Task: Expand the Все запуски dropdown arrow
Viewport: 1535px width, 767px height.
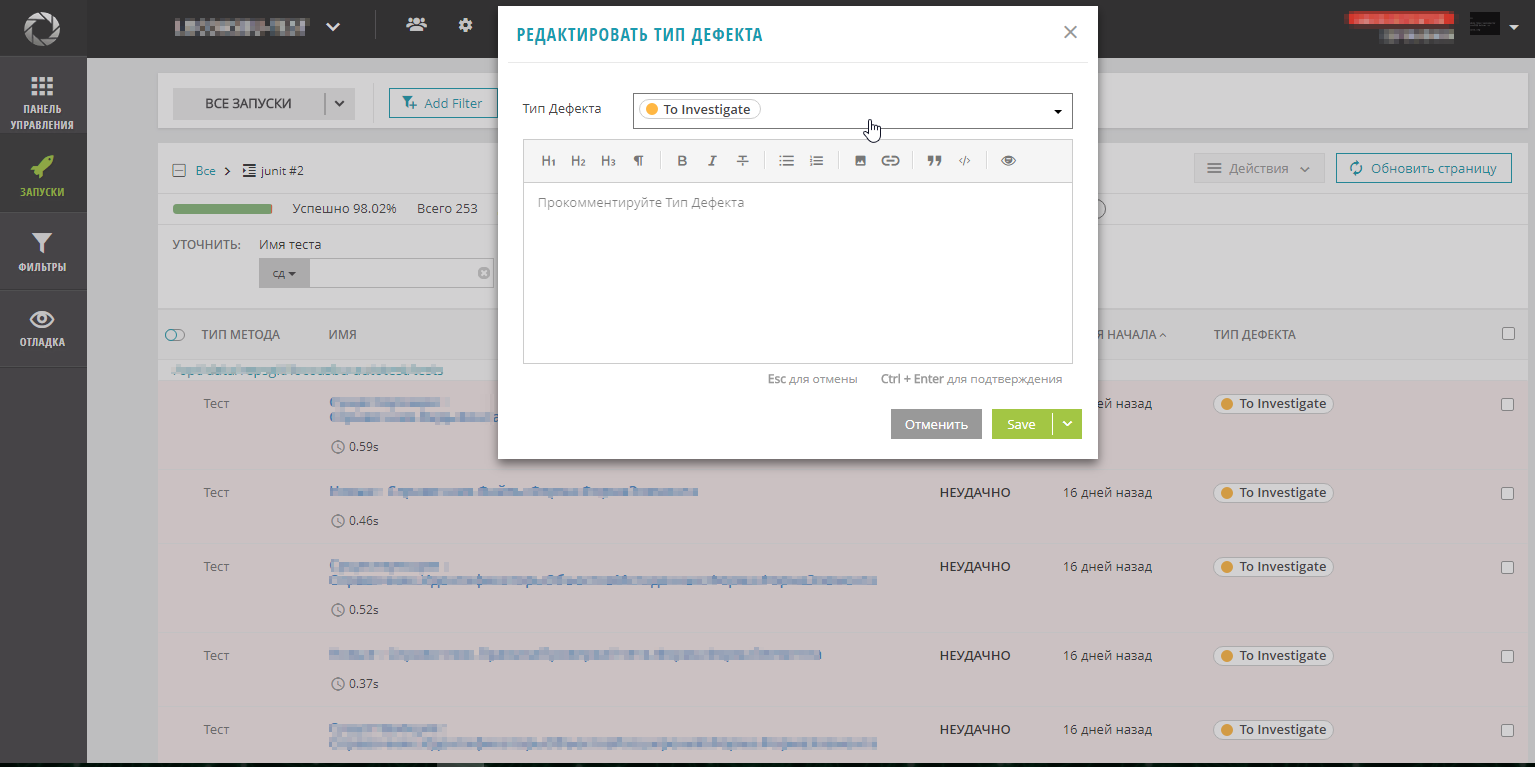Action: pyautogui.click(x=339, y=103)
